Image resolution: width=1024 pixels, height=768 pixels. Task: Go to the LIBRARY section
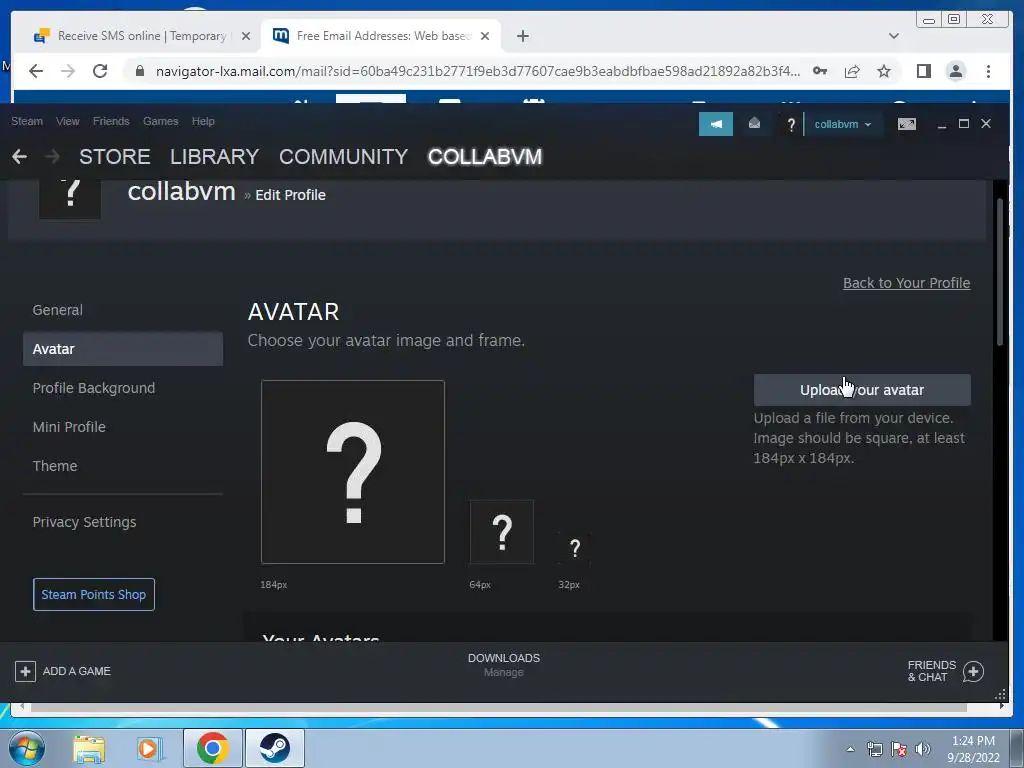click(215, 157)
